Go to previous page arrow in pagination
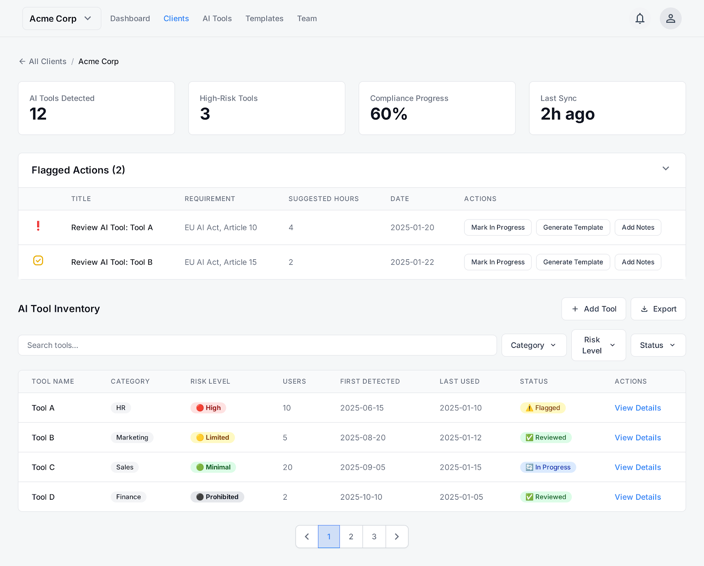 [307, 537]
